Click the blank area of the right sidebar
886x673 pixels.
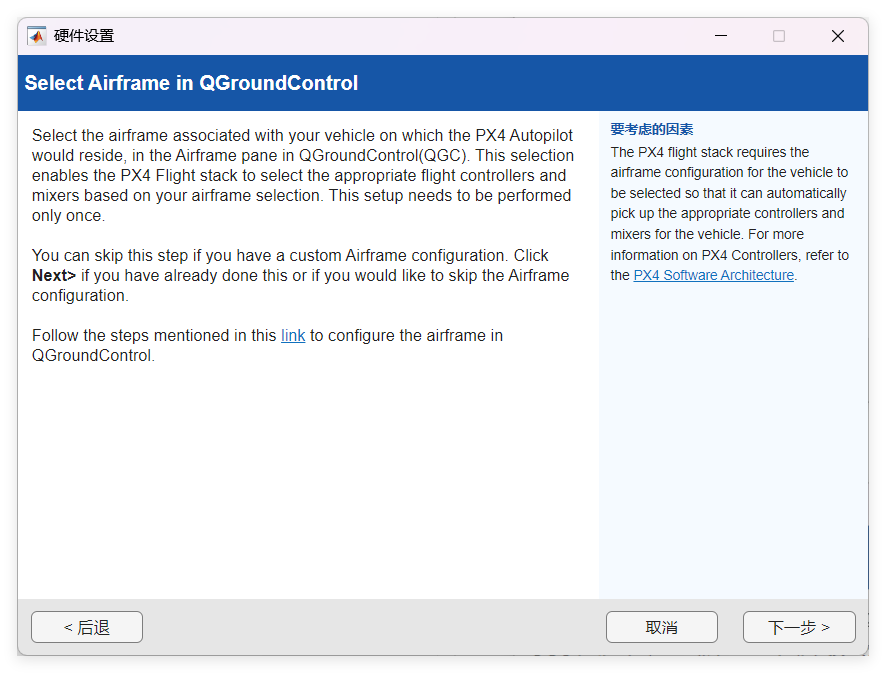pyautogui.click(x=732, y=440)
